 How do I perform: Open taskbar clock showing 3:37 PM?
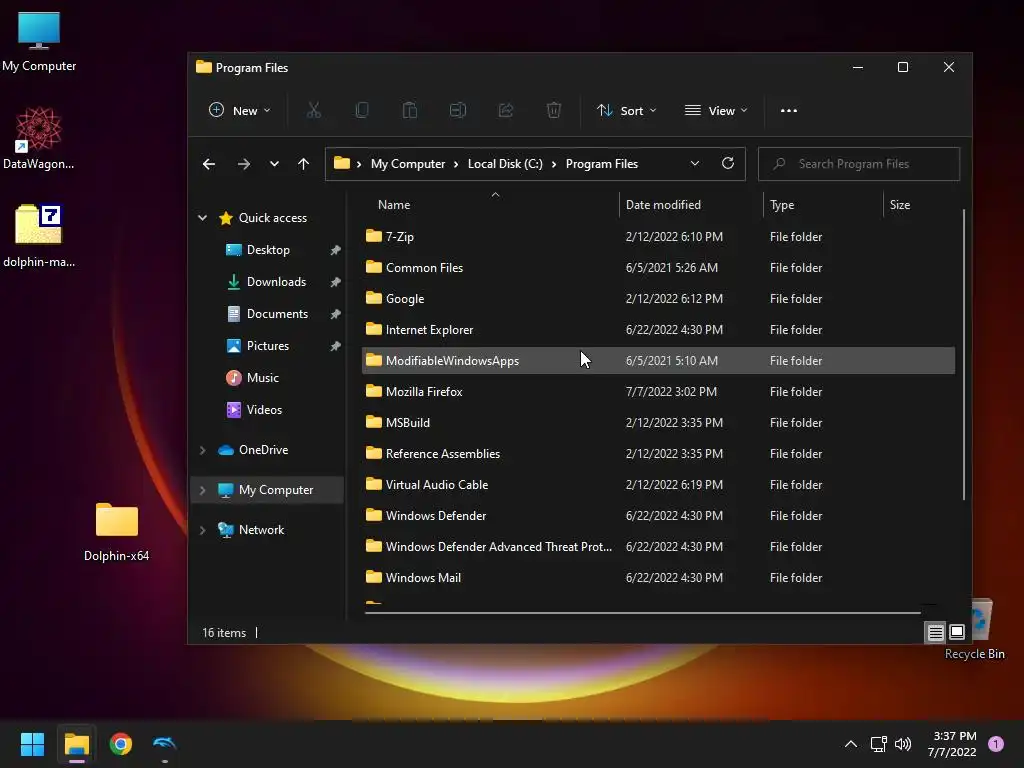click(x=952, y=744)
